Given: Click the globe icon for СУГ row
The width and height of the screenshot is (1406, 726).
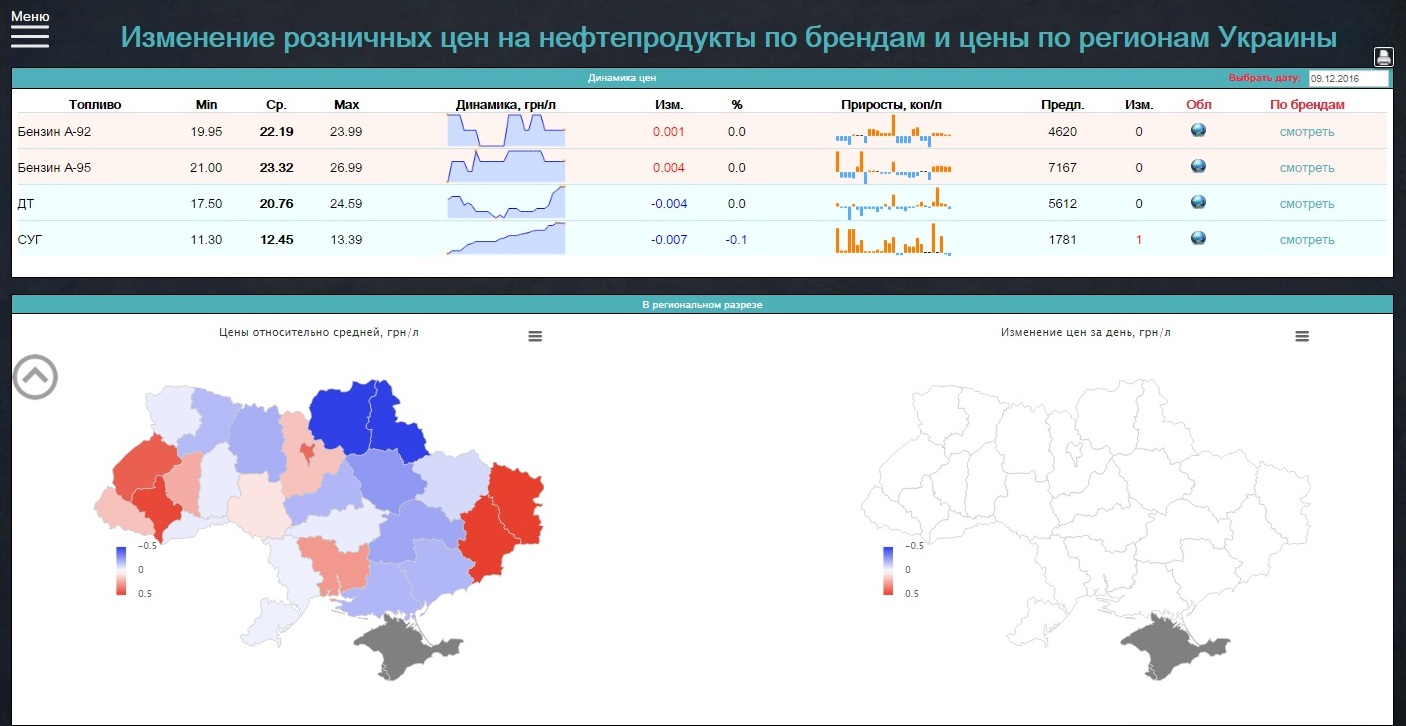Looking at the screenshot, I should pos(1198,238).
